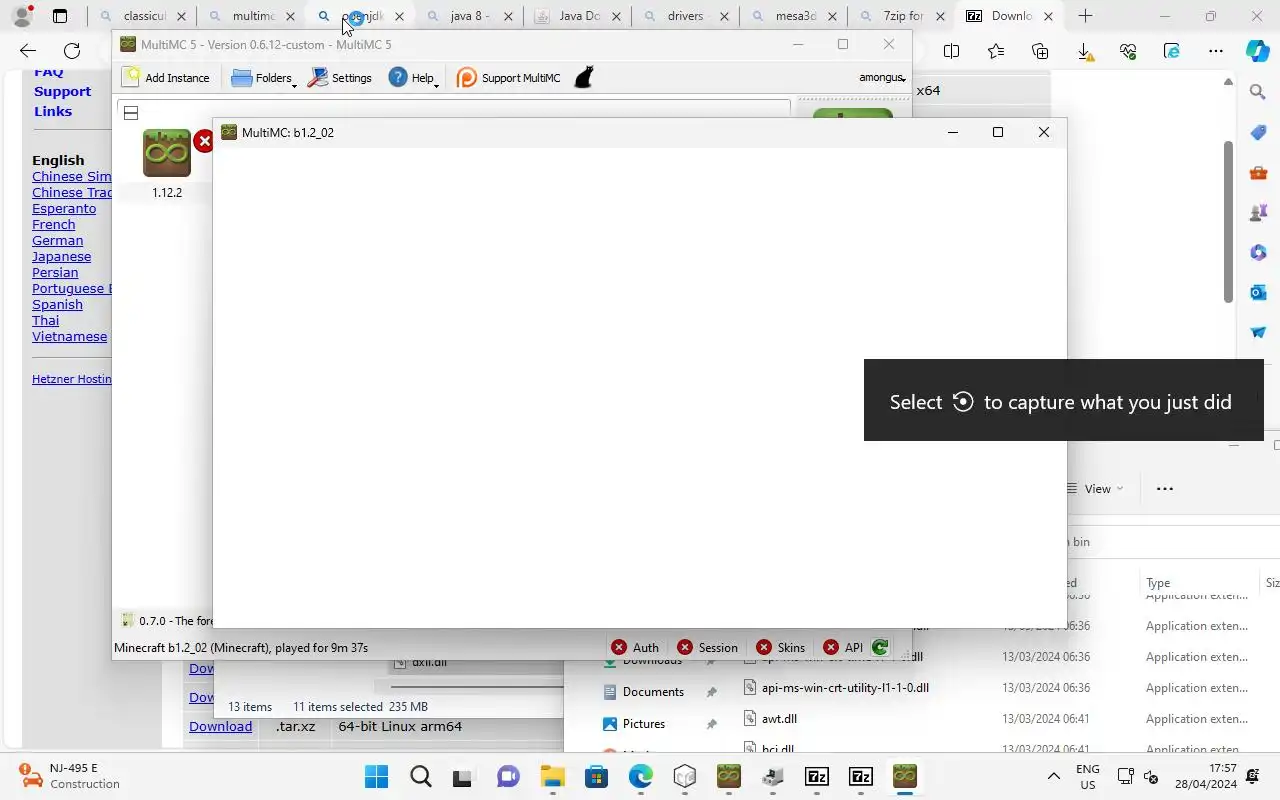Toggle Edge split screen

[952, 51]
